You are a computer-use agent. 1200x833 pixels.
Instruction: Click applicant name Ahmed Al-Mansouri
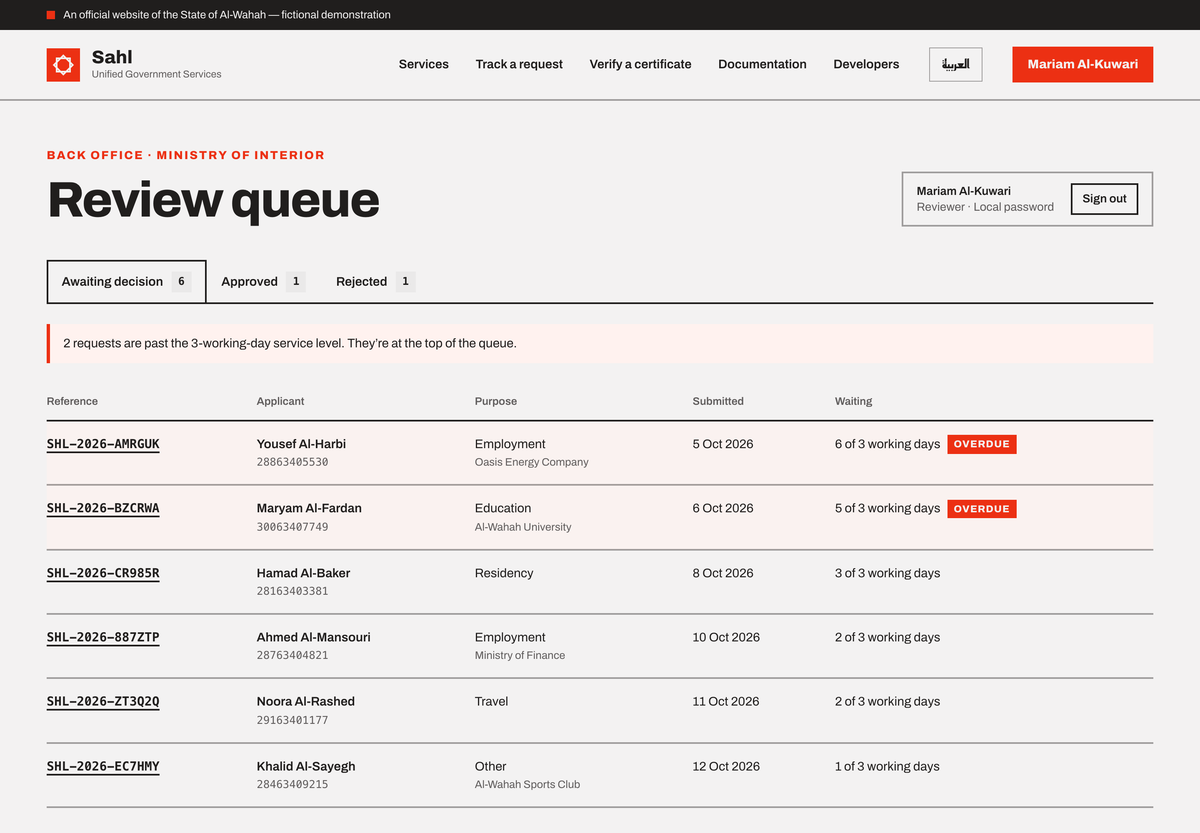tap(313, 637)
